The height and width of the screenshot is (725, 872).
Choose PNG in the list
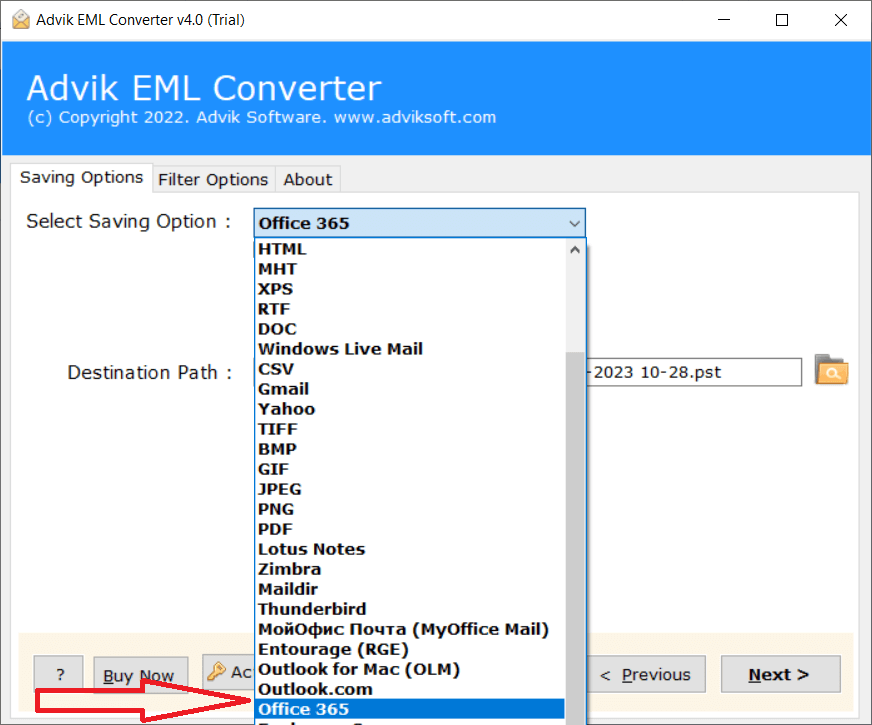410,509
